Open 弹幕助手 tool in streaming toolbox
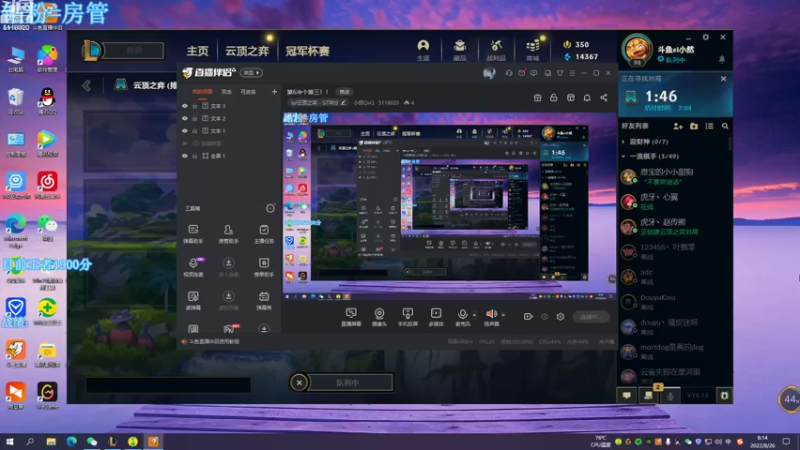 pyautogui.click(x=193, y=234)
